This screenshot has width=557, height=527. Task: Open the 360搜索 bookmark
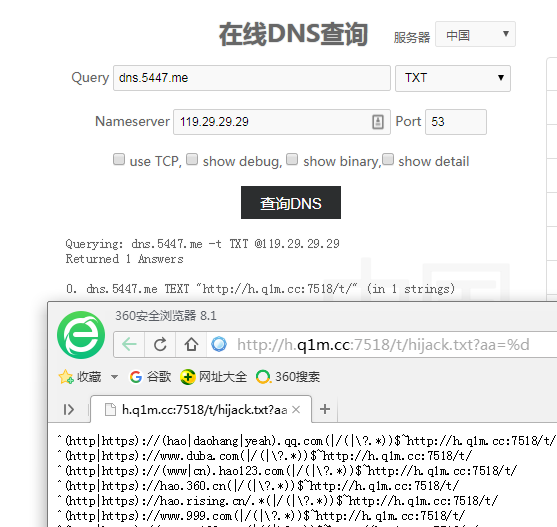(x=288, y=377)
